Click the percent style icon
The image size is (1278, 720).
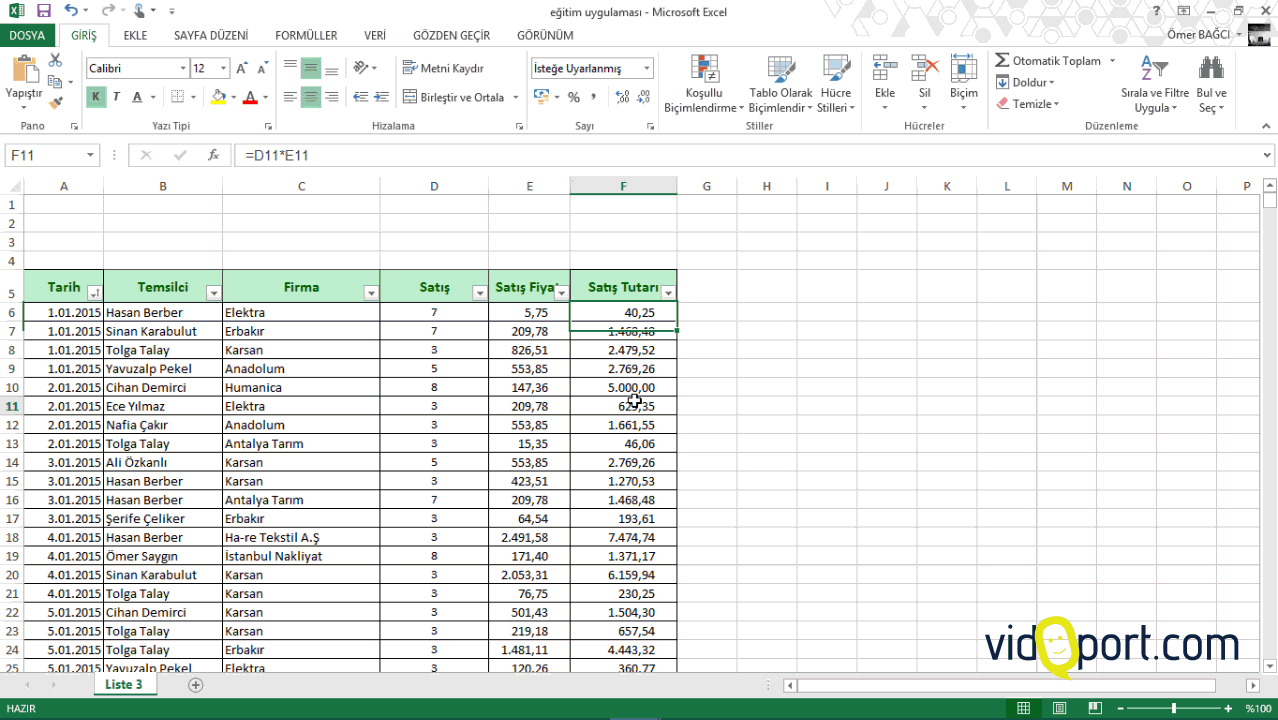[573, 97]
